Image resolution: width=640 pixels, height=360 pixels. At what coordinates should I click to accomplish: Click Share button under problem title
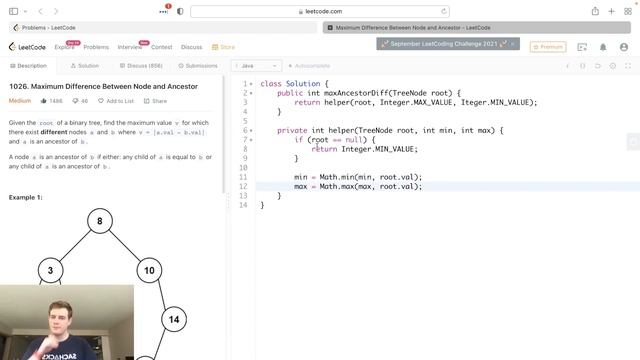click(x=155, y=101)
